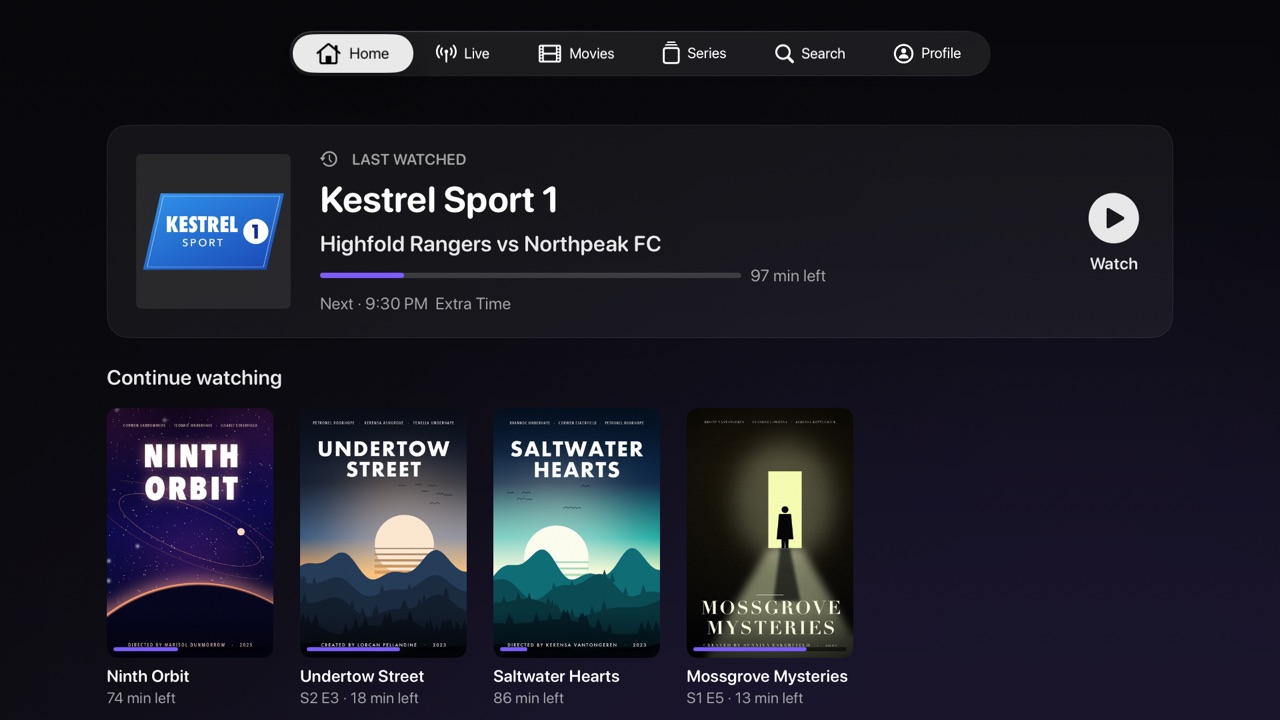Click the last watched clock icon
The height and width of the screenshot is (720, 1280).
[x=329, y=159]
